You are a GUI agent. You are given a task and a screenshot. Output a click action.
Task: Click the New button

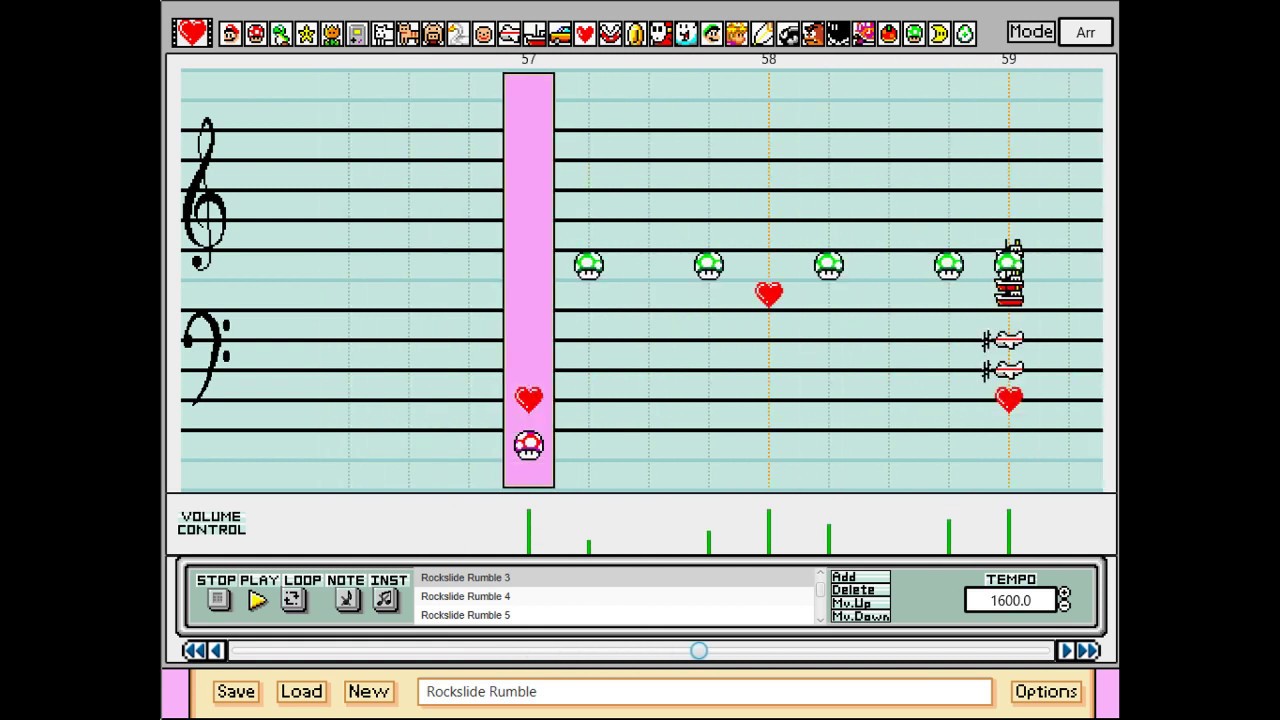pos(368,691)
